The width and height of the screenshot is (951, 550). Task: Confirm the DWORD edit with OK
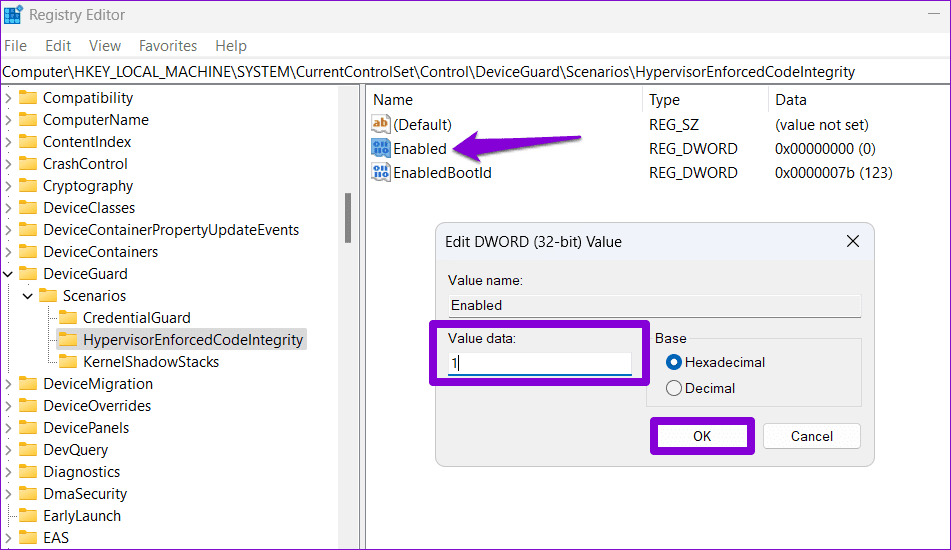click(x=702, y=436)
